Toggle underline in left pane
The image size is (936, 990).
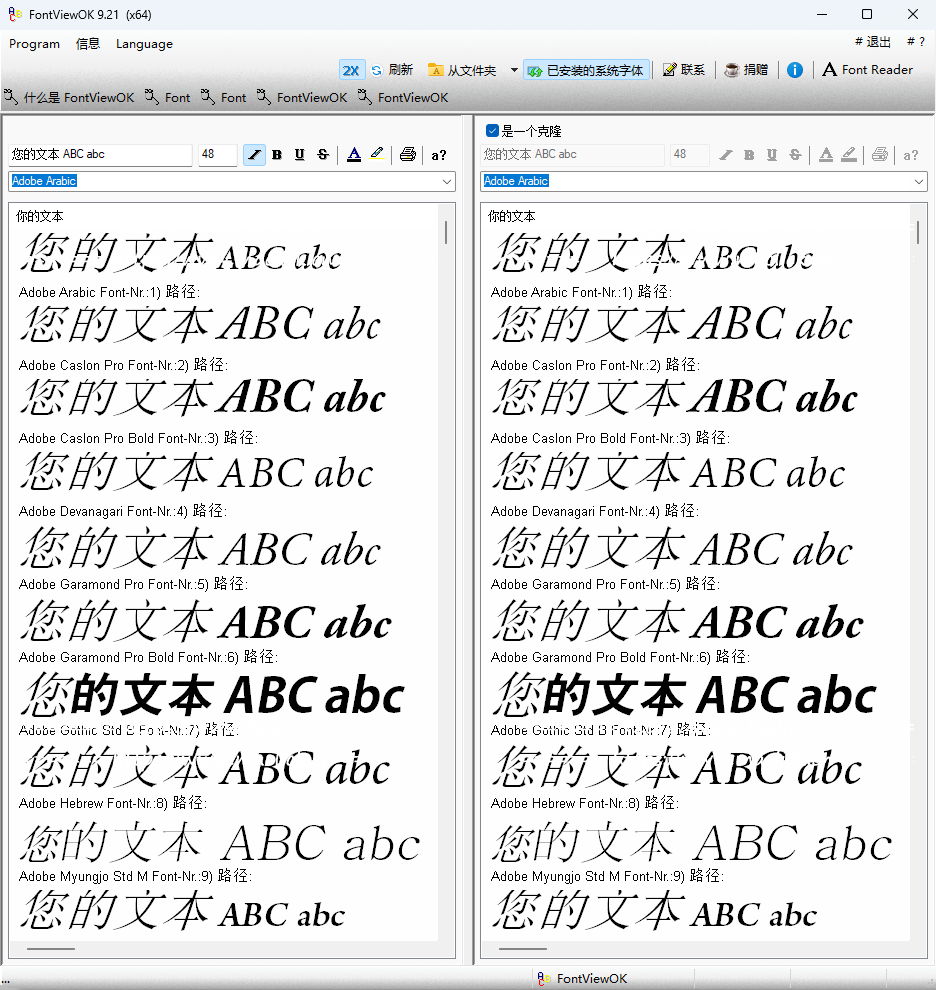[x=299, y=155]
